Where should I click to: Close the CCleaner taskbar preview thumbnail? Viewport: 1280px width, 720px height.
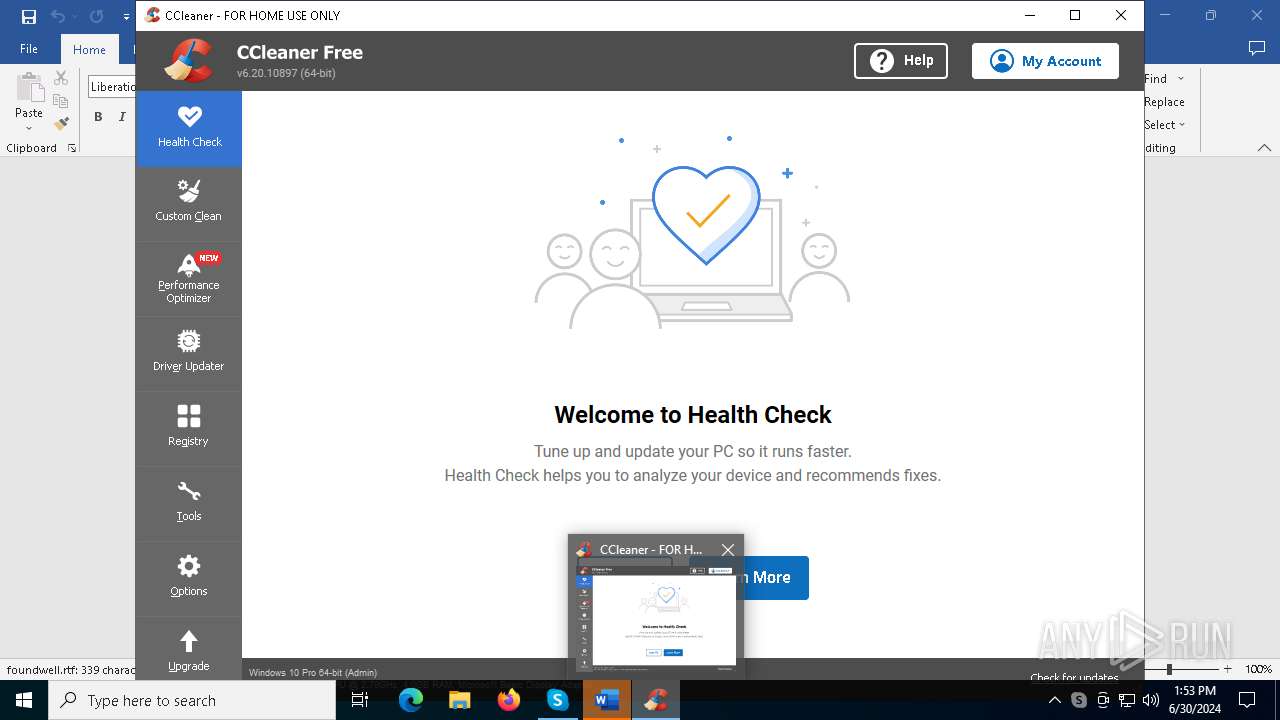coord(728,549)
